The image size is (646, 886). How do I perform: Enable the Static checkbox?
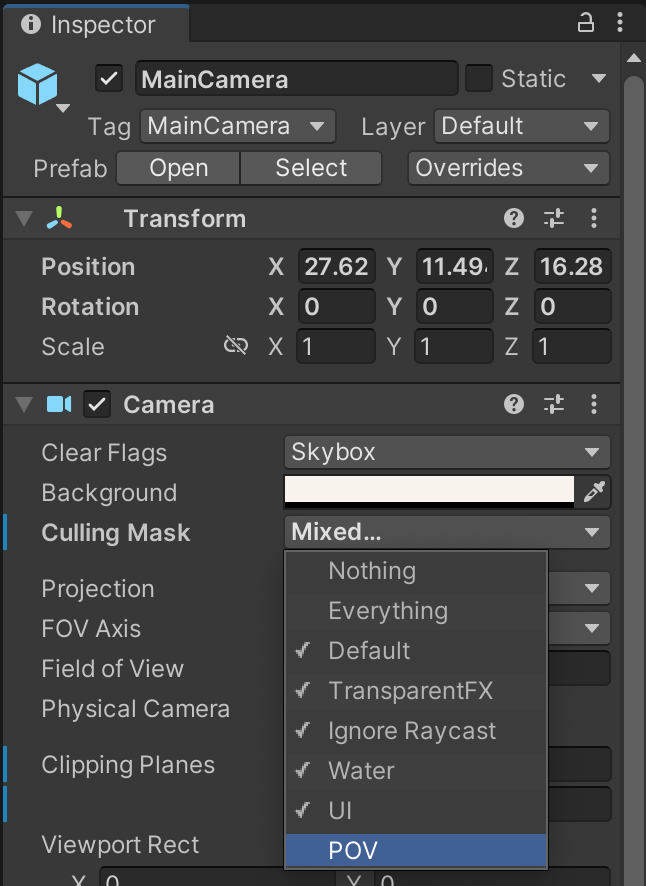480,78
